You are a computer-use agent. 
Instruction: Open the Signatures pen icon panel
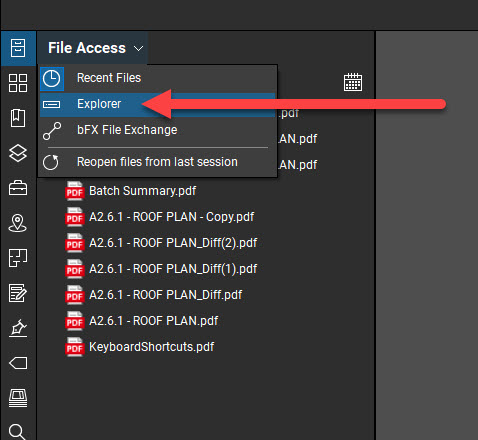click(18, 328)
